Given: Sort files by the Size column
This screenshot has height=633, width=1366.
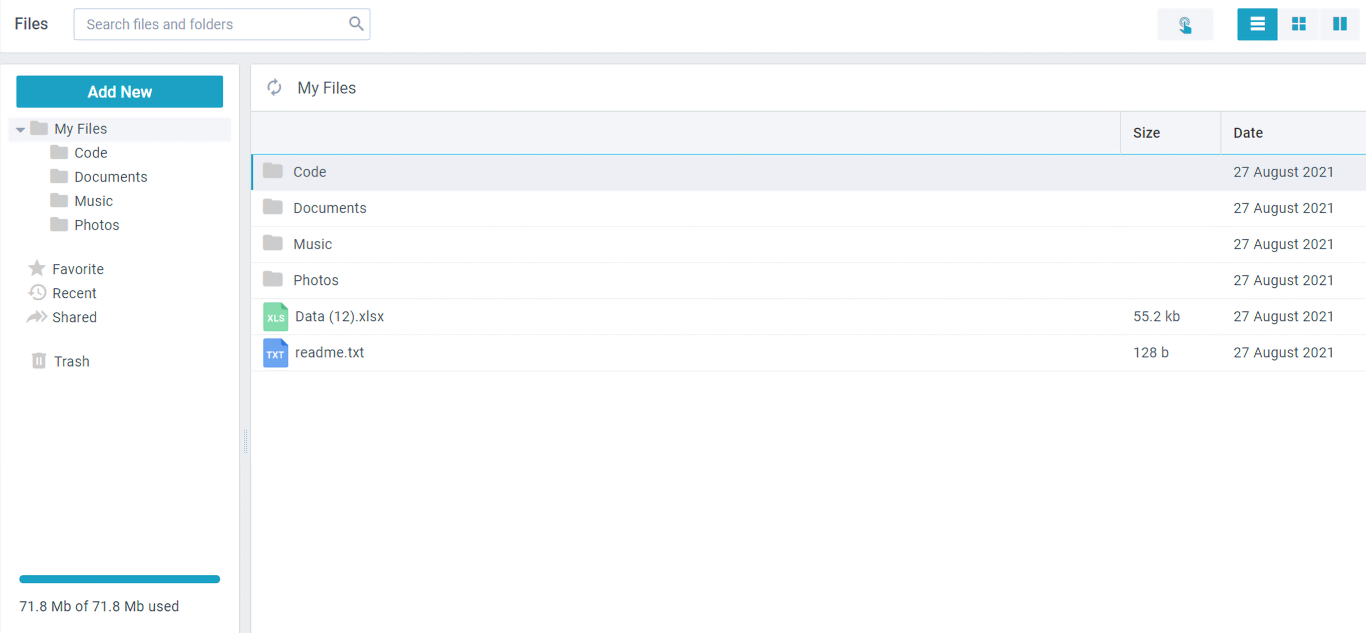Looking at the screenshot, I should click(1146, 132).
